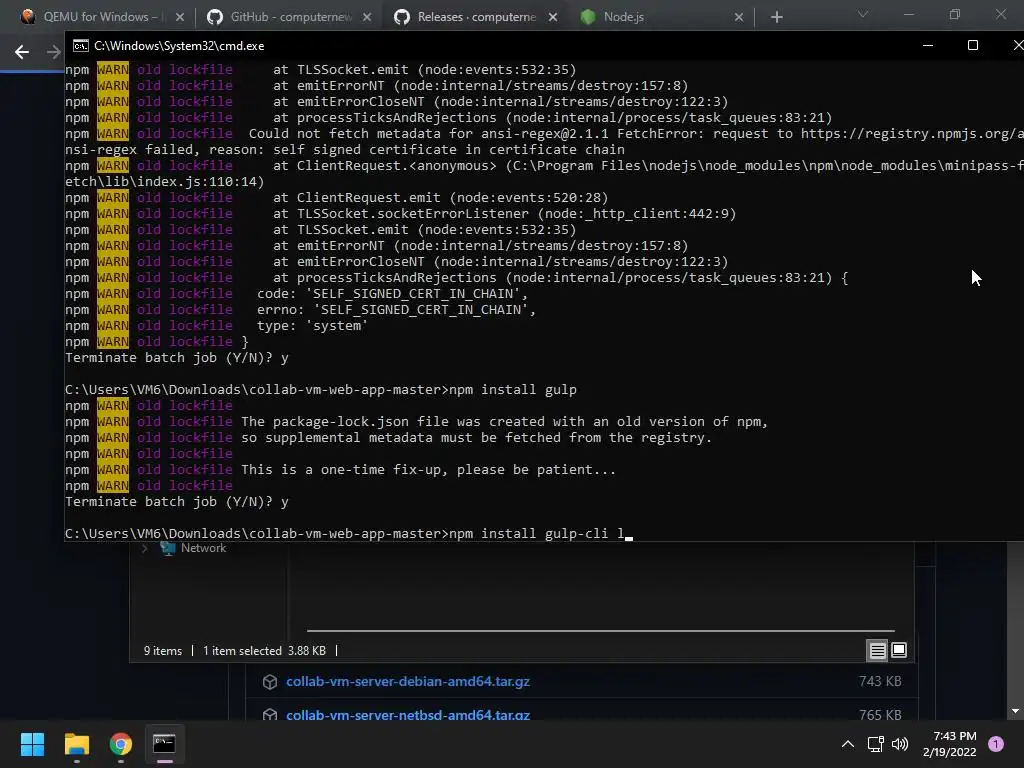Open a new browser tab

(776, 17)
